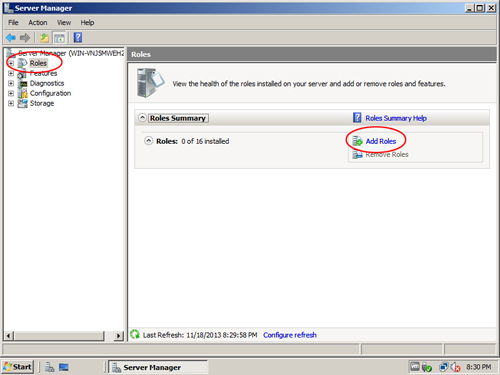The width and height of the screenshot is (500, 375).
Task: Click the Remove Roles link
Action: click(387, 155)
